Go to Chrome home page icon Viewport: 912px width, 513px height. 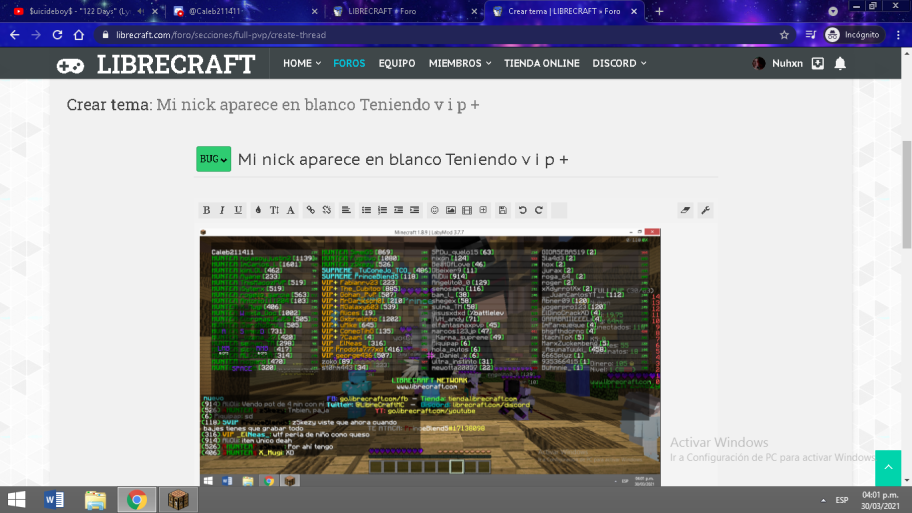tap(79, 35)
